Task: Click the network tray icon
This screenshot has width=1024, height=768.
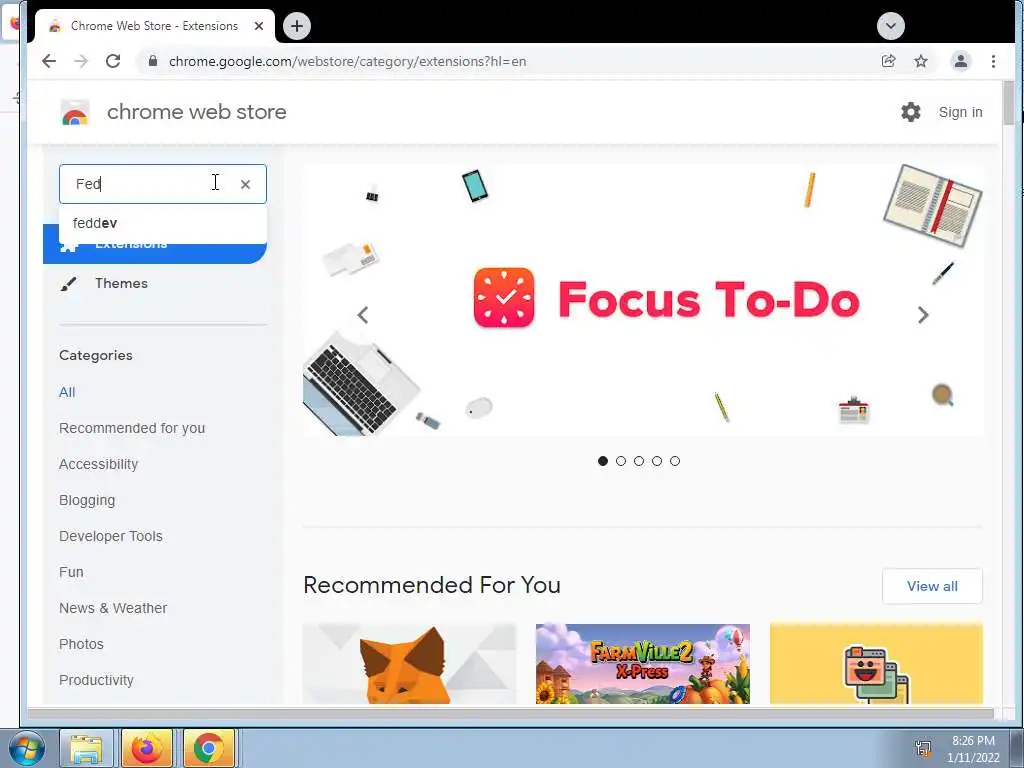Action: 923,748
